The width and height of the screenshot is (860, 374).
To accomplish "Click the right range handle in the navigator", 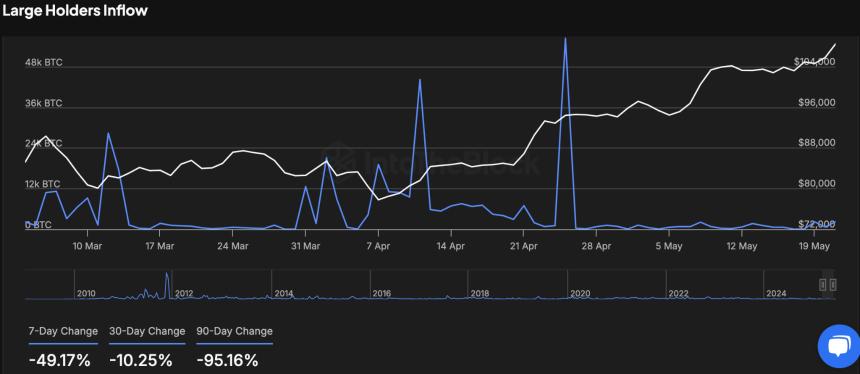I will [x=833, y=285].
